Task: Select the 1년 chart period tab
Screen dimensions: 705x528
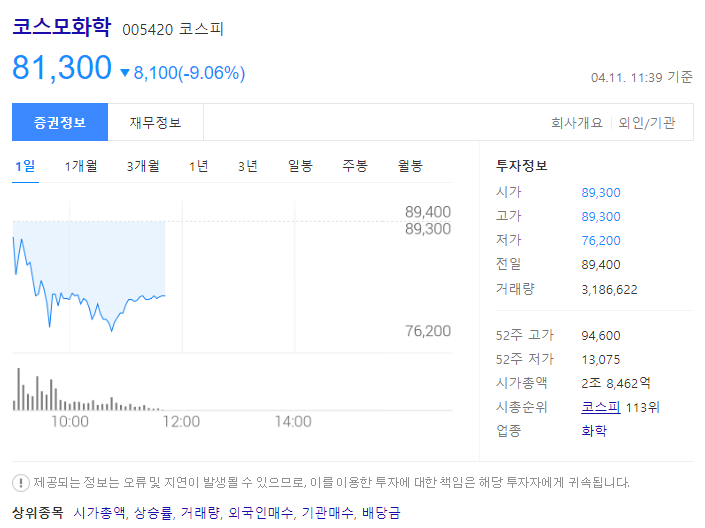Action: tap(198, 166)
